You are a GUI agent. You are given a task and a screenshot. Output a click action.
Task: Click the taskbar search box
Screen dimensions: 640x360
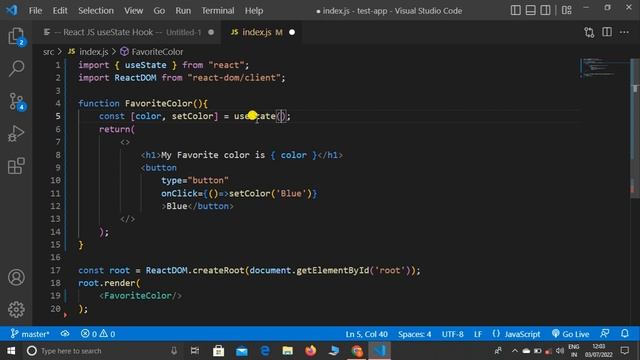pos(102,351)
